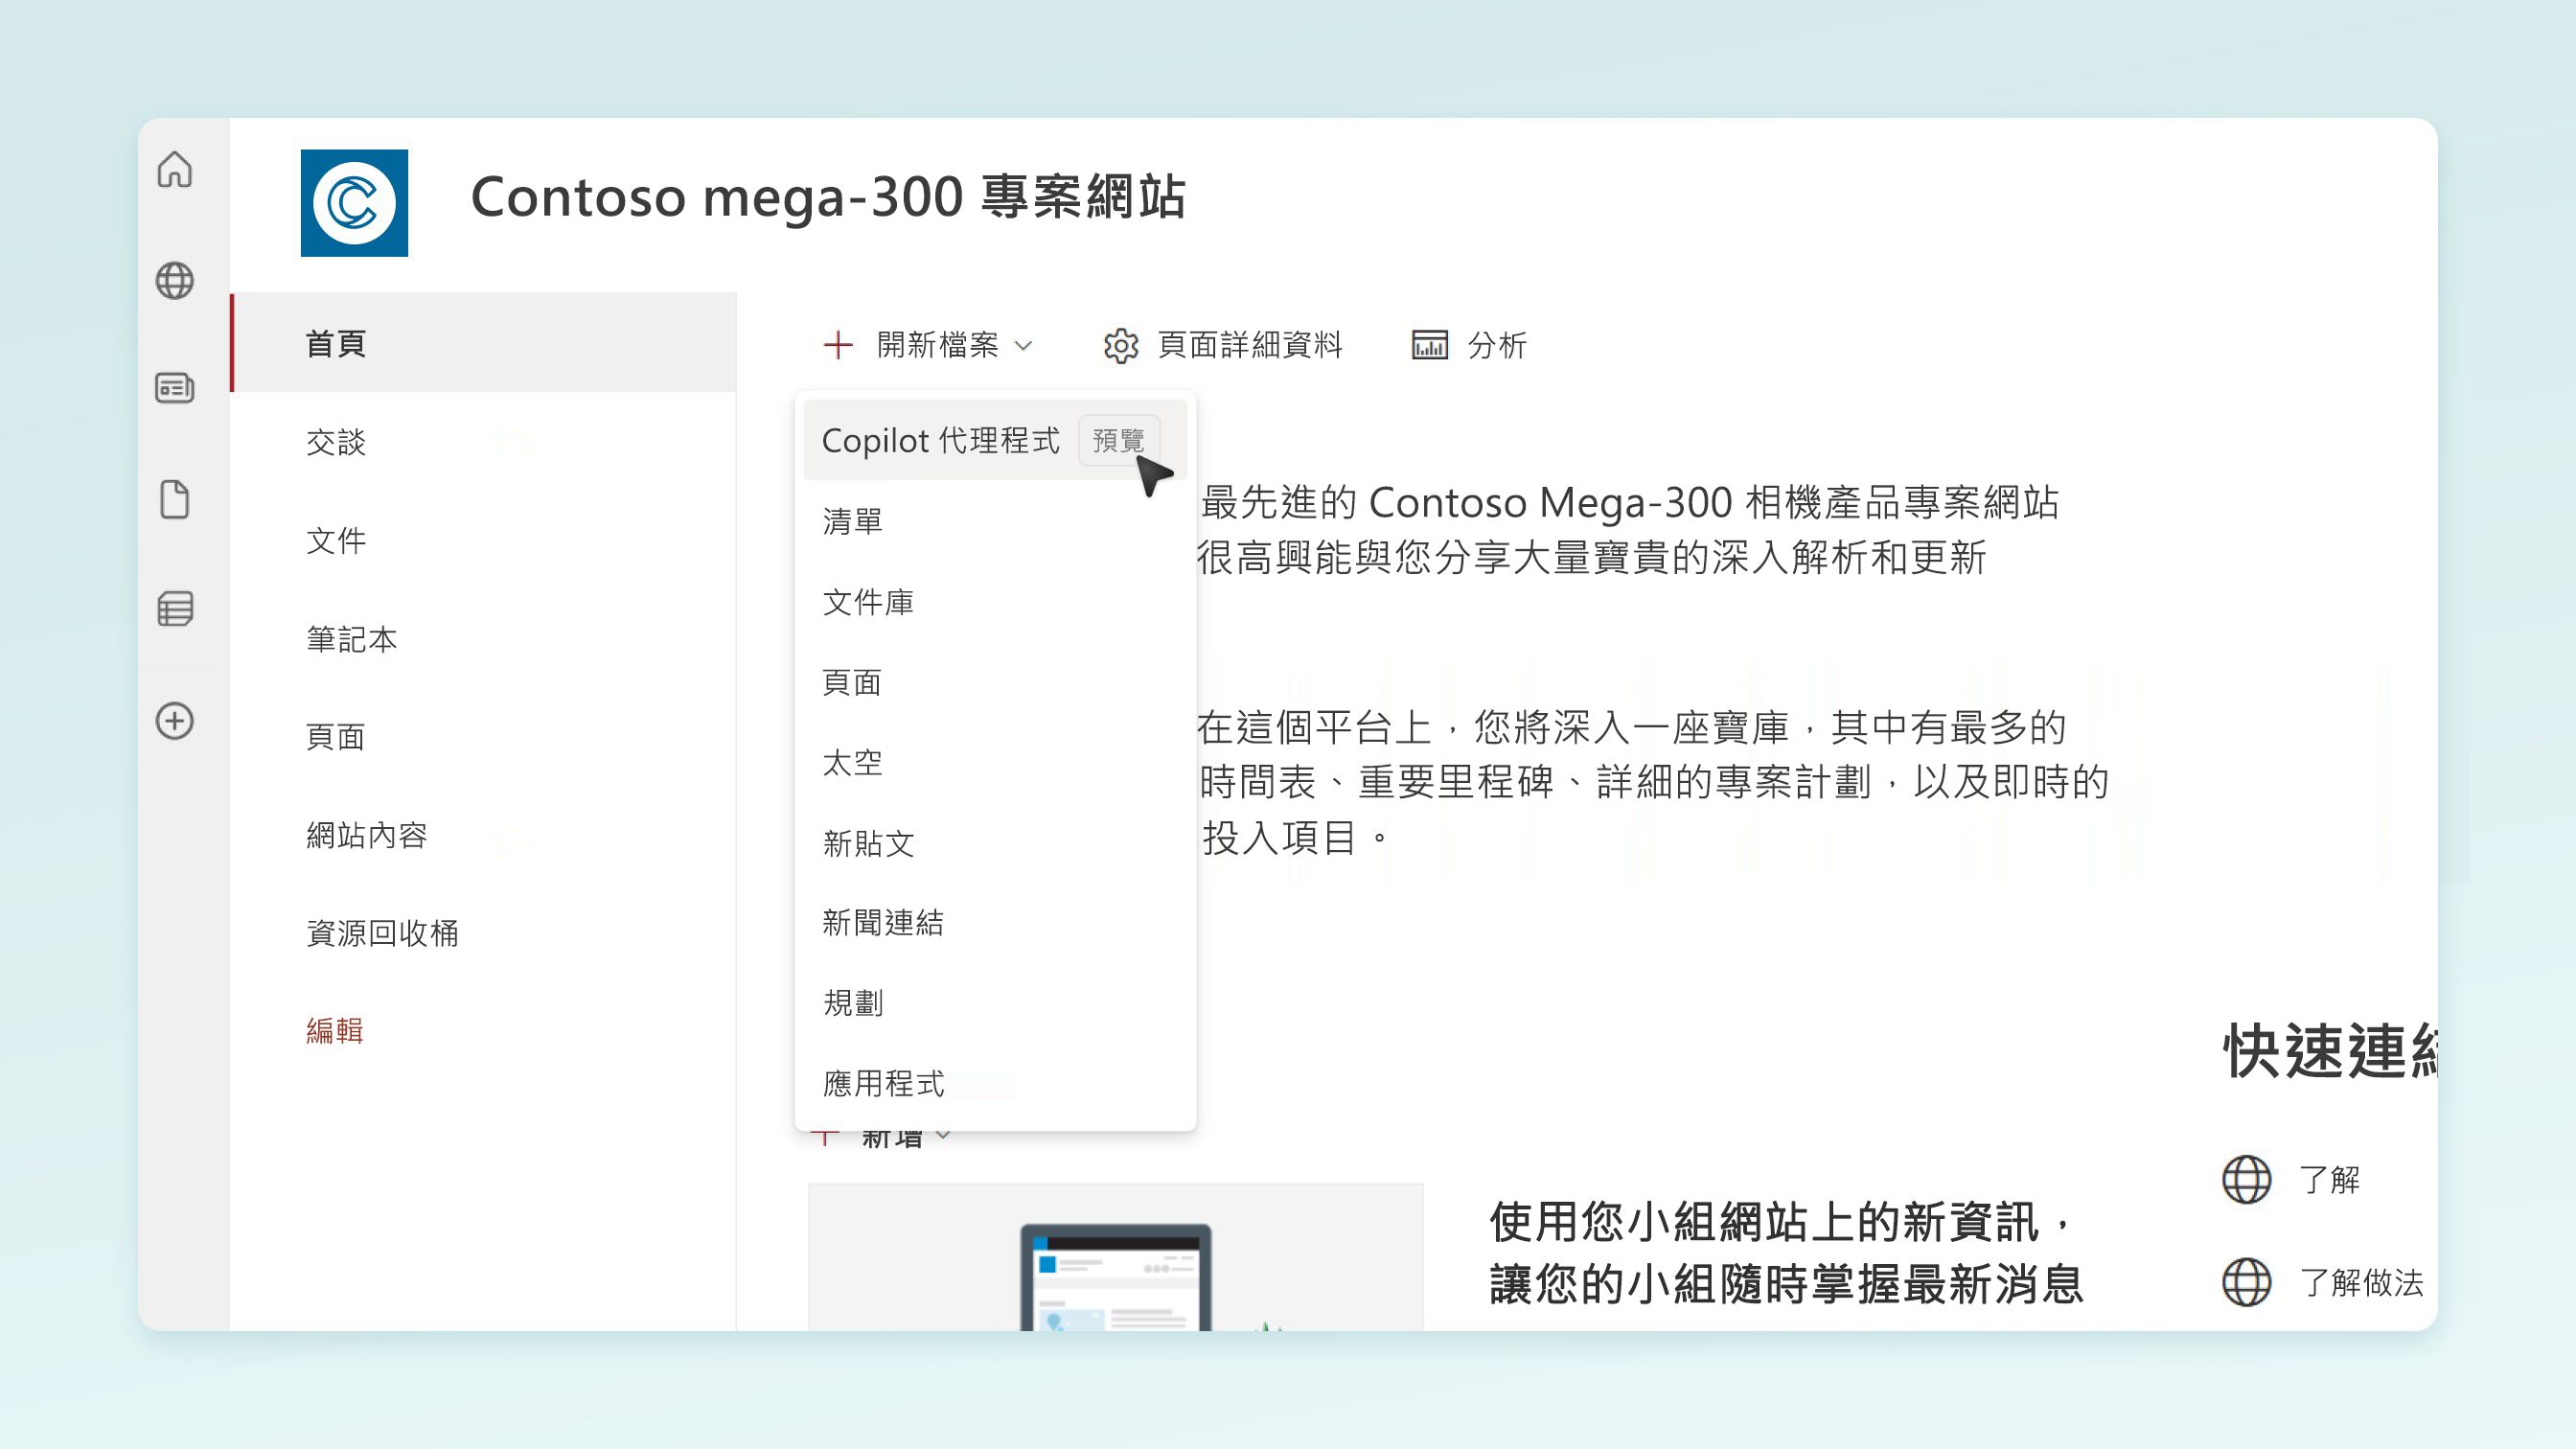Click the 預覽 badge on Copilot item

[1119, 440]
